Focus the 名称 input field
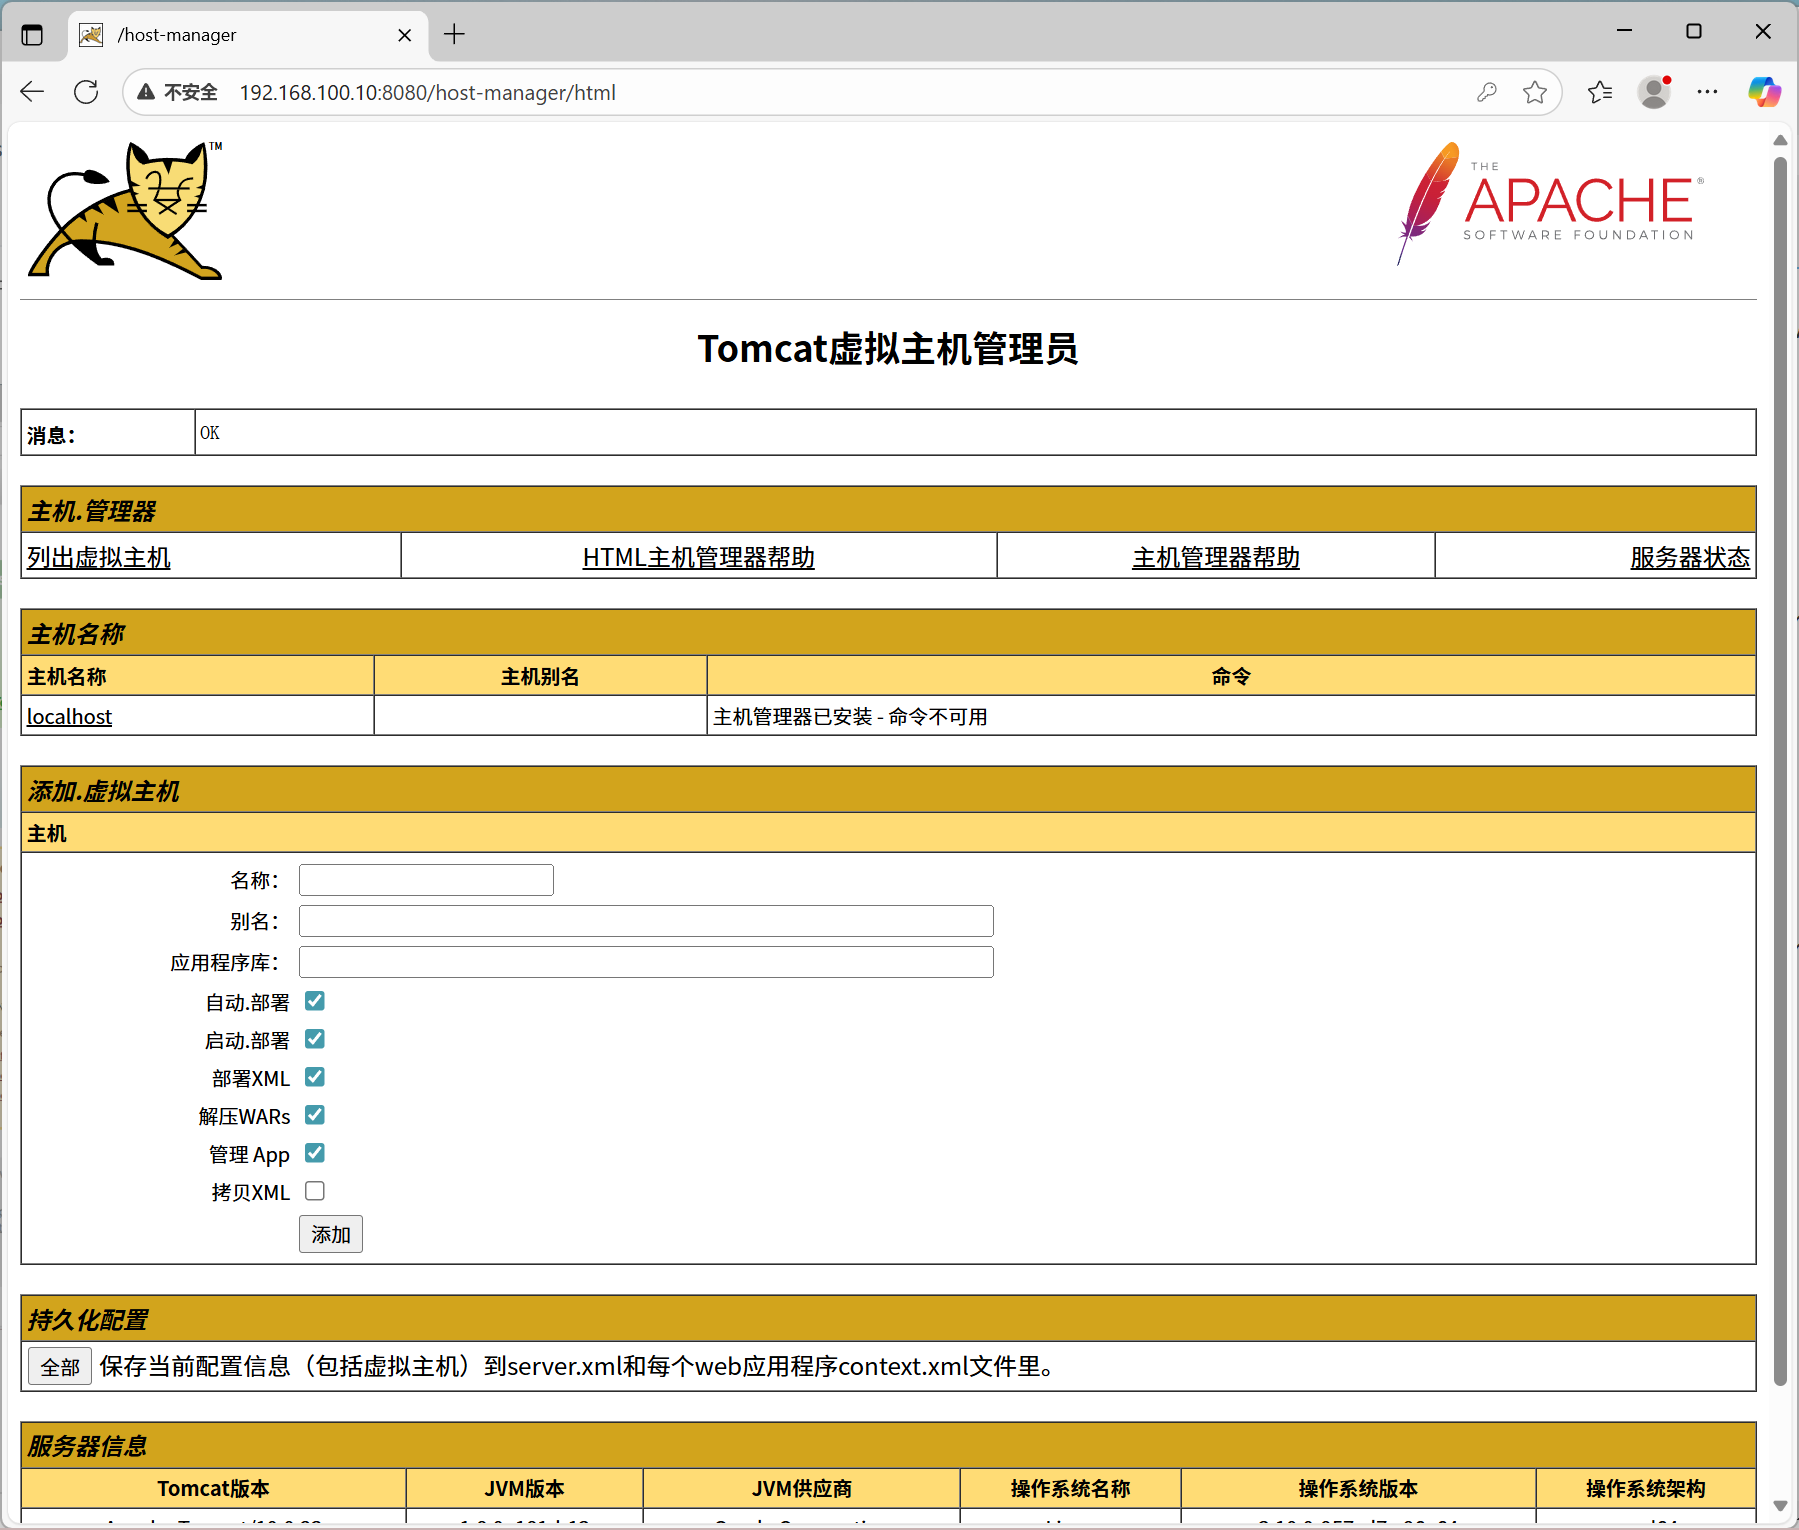Image resolution: width=1799 pixels, height=1530 pixels. [x=426, y=880]
